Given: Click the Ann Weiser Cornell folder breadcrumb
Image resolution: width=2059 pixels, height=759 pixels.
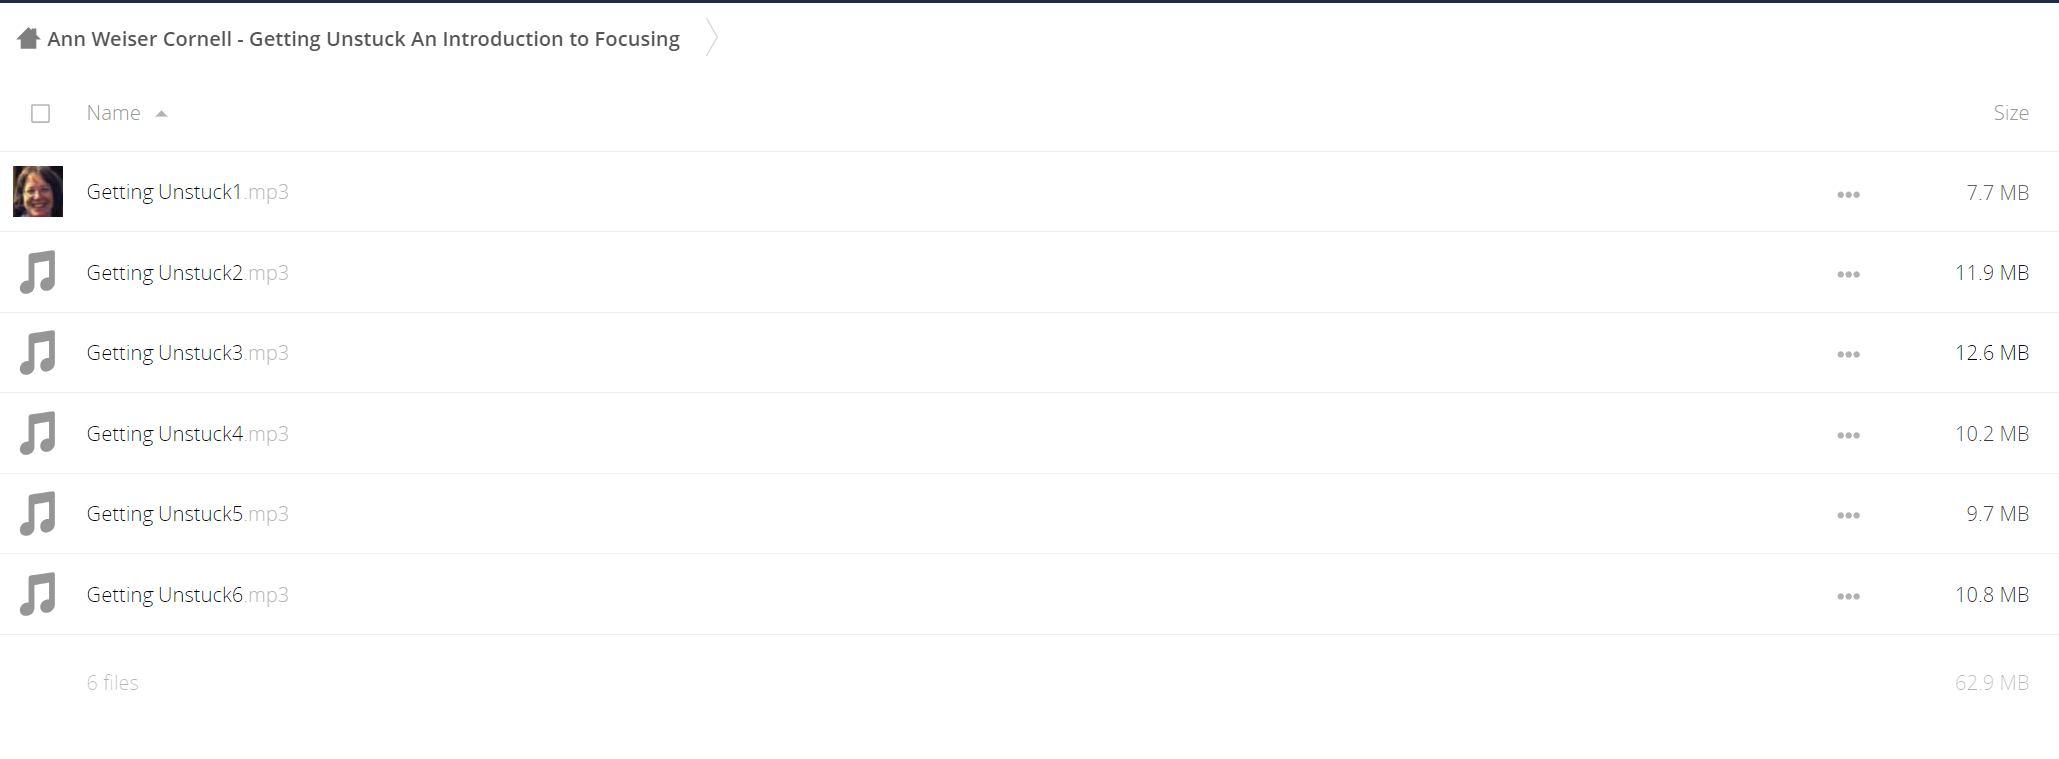Looking at the screenshot, I should 363,38.
